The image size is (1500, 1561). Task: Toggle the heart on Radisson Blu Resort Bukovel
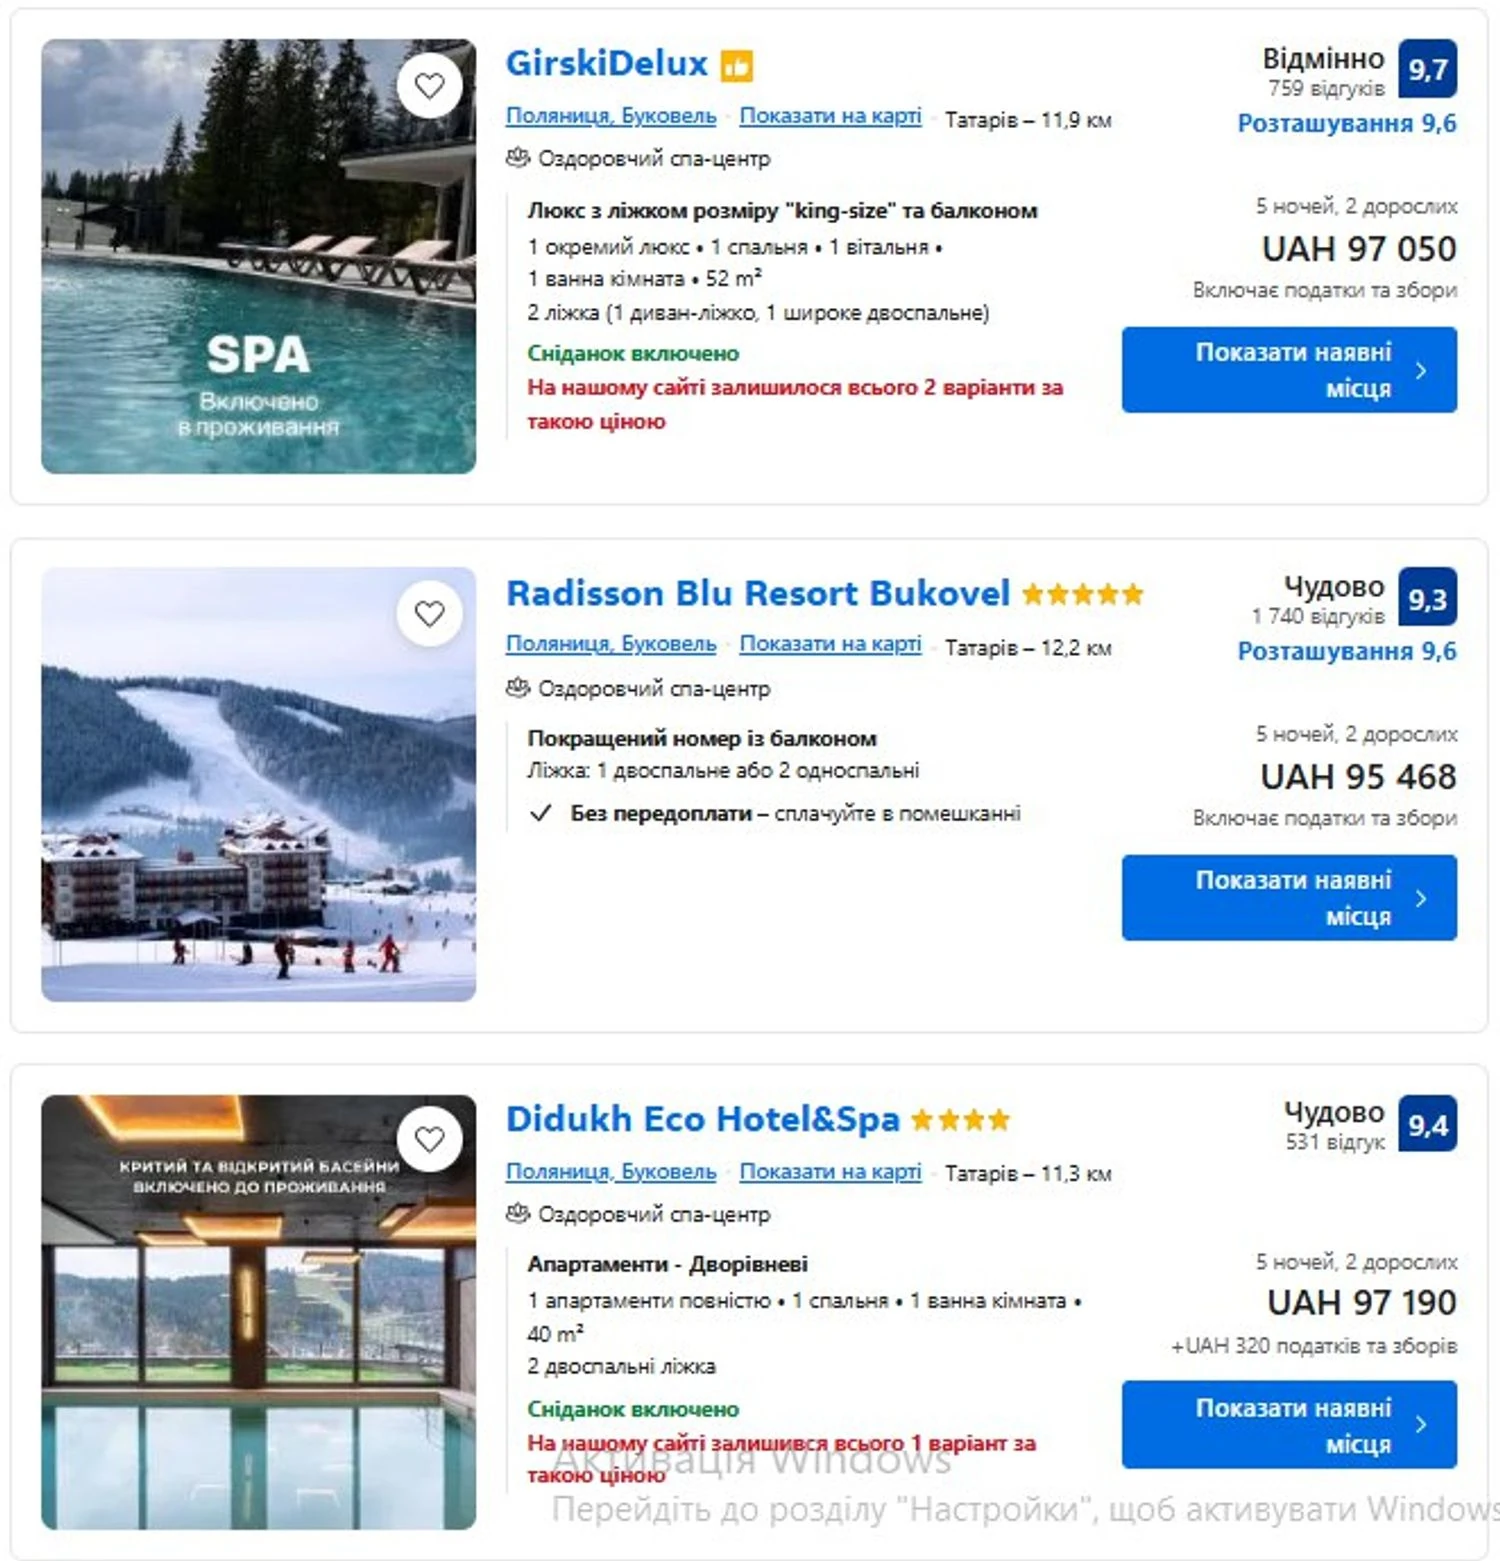click(x=429, y=613)
